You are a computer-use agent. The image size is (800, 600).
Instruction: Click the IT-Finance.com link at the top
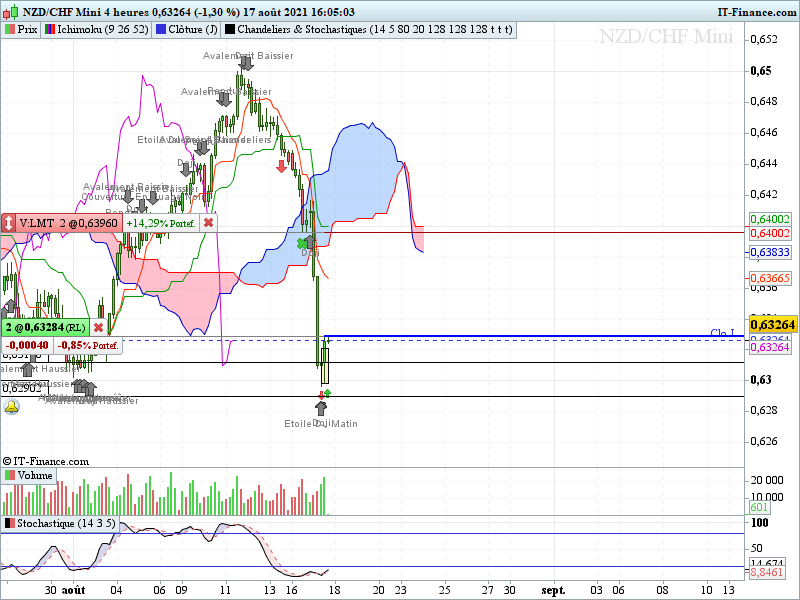(757, 12)
